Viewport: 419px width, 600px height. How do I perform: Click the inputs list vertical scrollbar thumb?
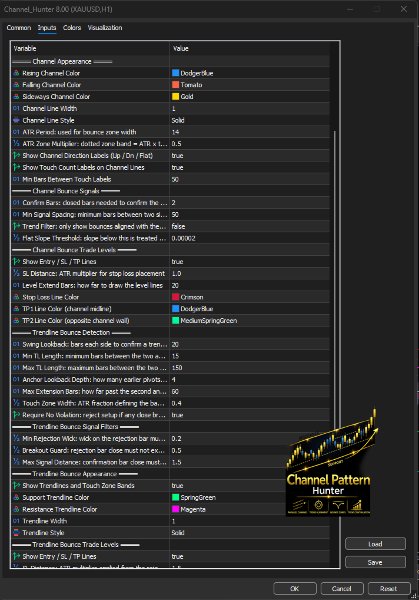coord(335,279)
